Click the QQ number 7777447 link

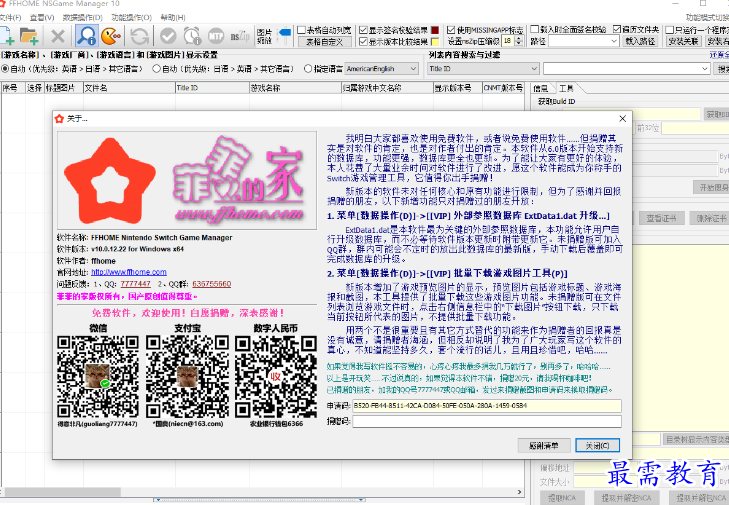coord(135,284)
